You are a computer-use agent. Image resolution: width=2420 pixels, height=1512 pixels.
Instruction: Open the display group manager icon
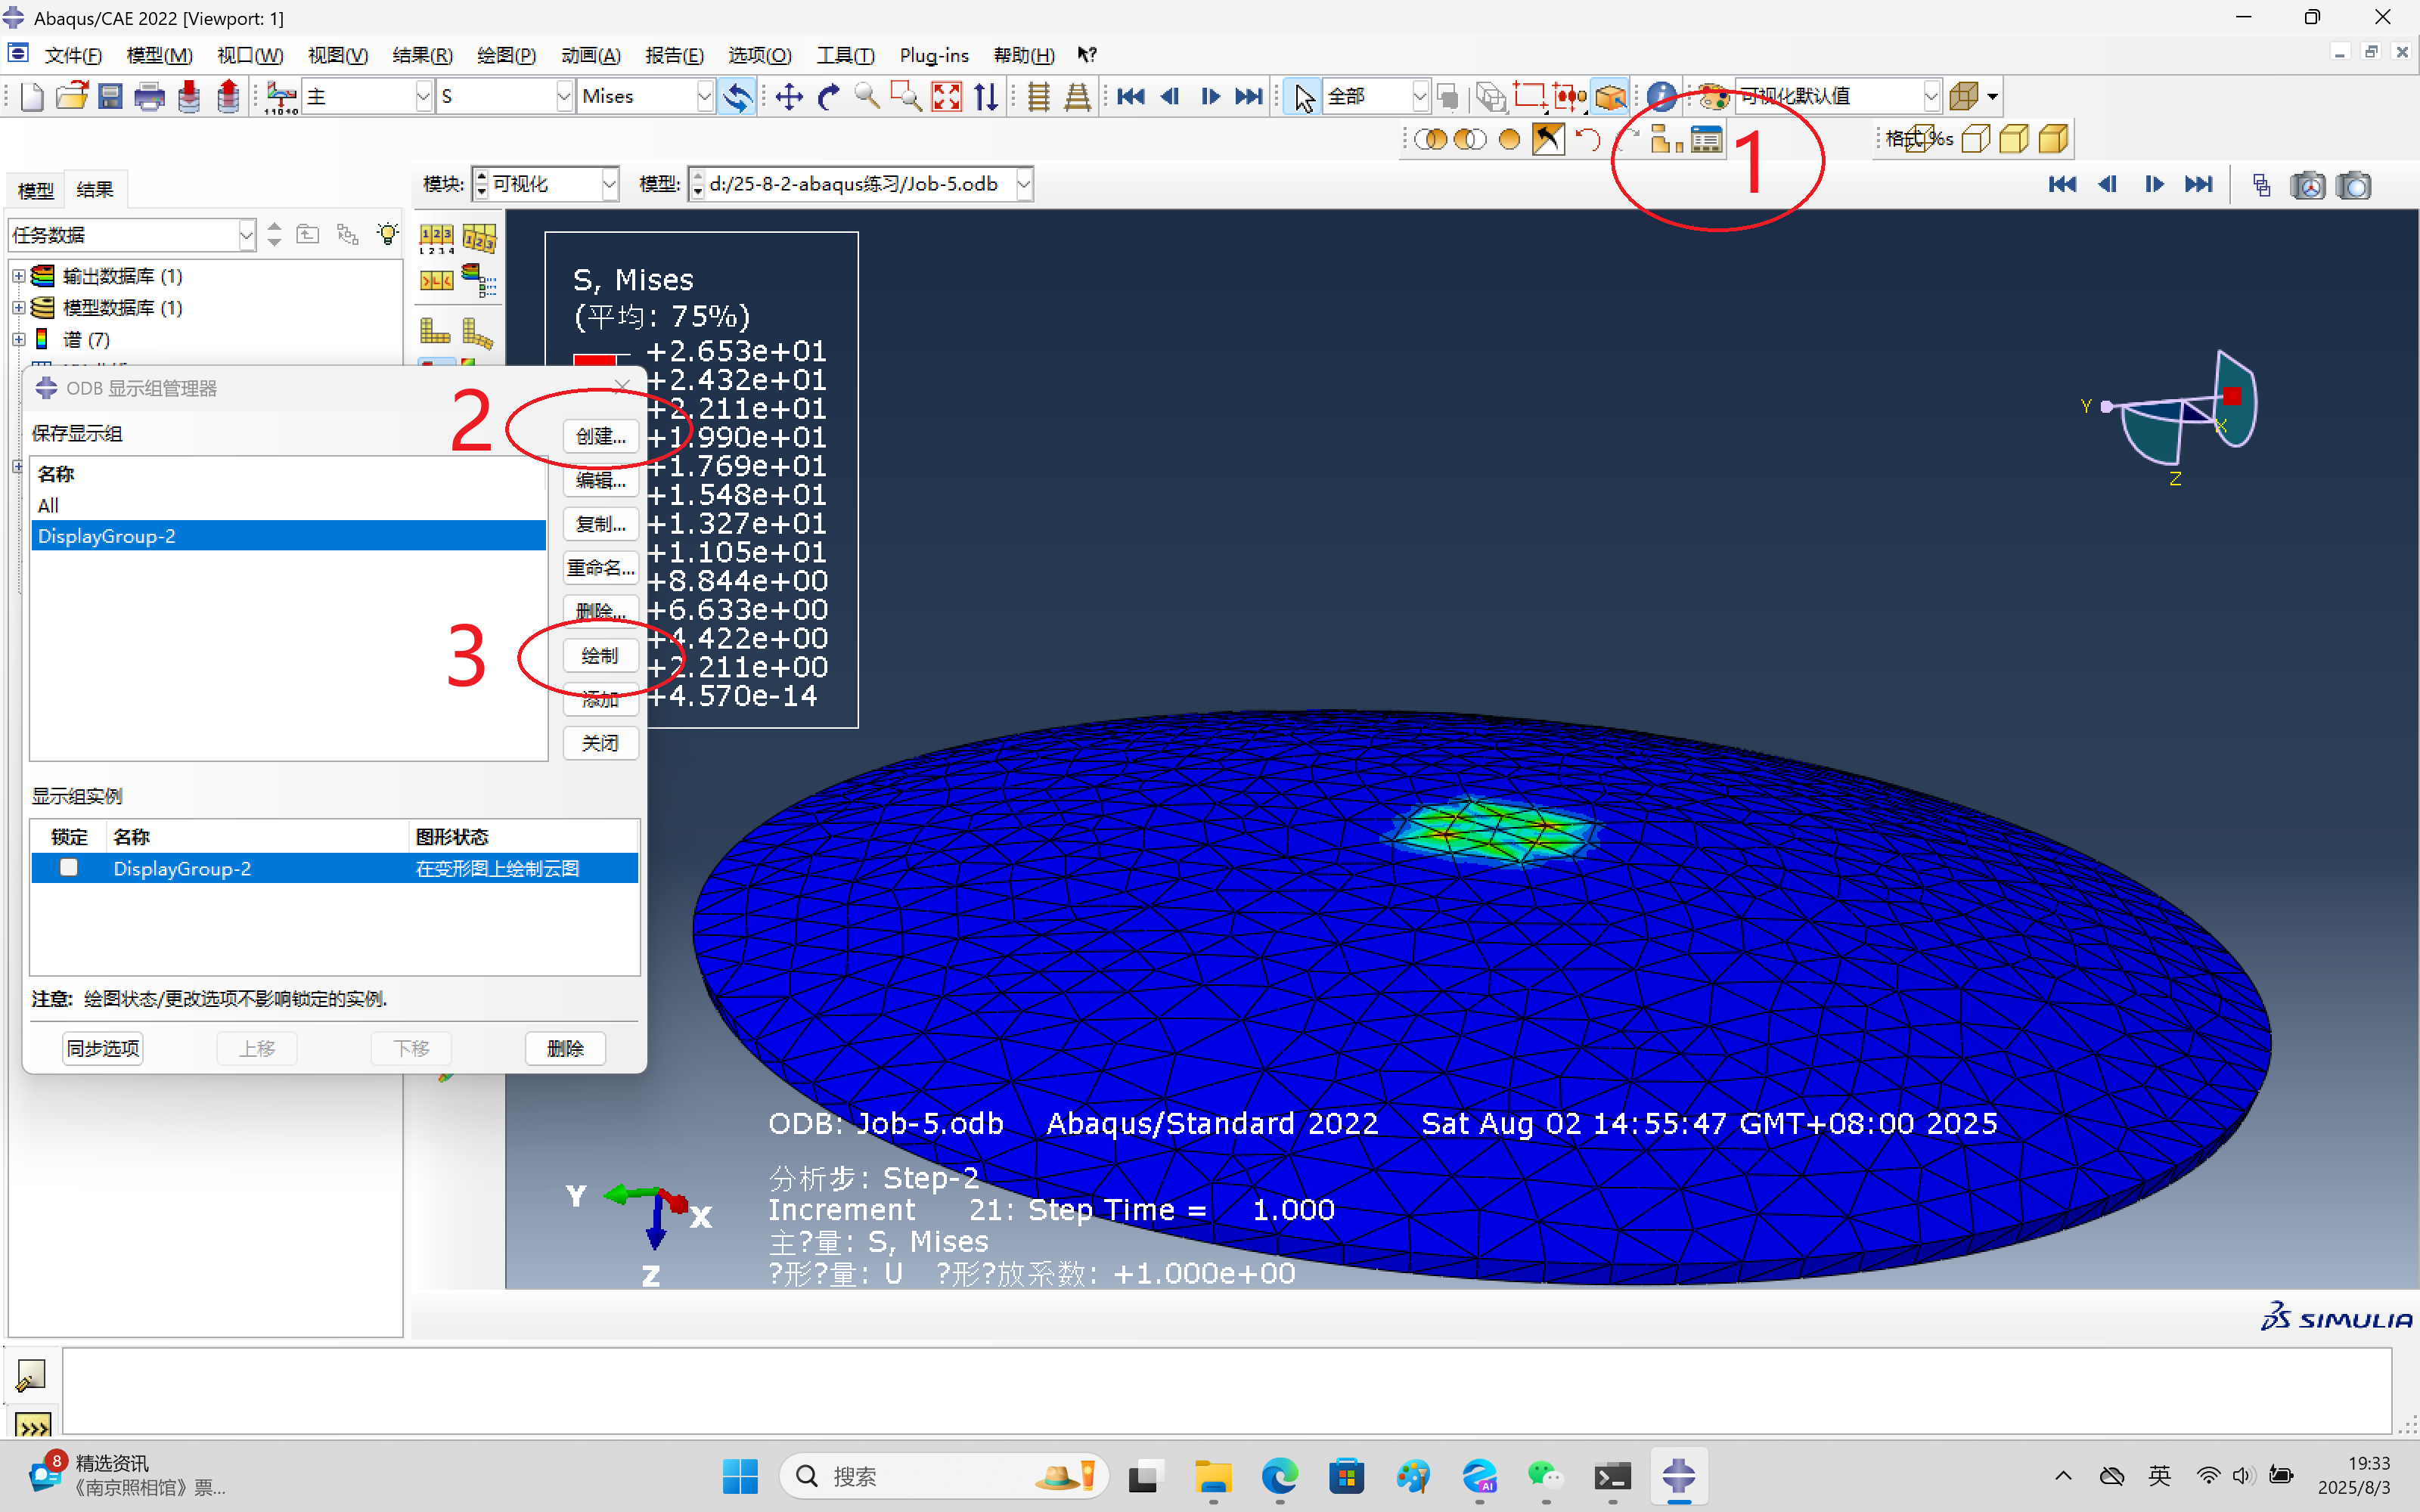click(x=1706, y=139)
